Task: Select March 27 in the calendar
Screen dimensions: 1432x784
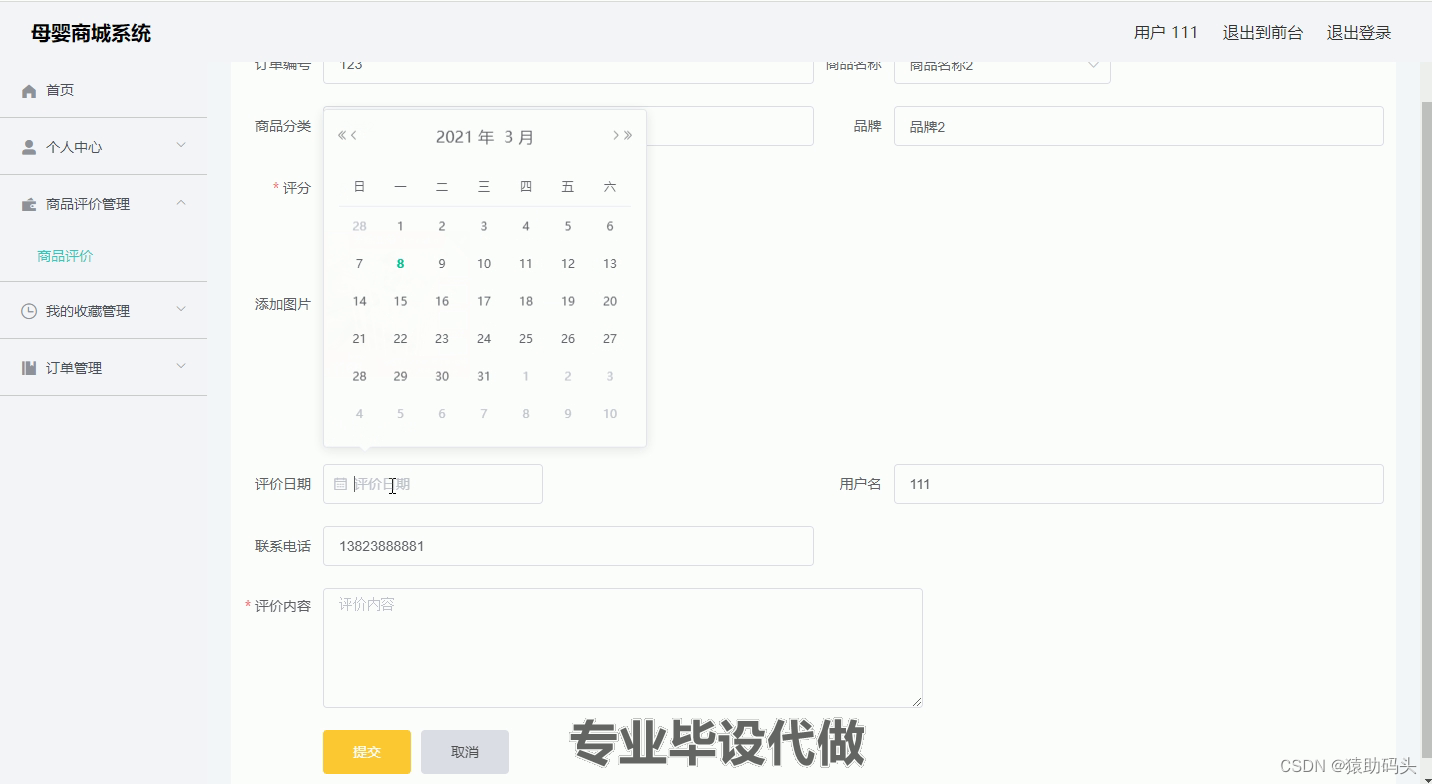Action: (x=610, y=339)
